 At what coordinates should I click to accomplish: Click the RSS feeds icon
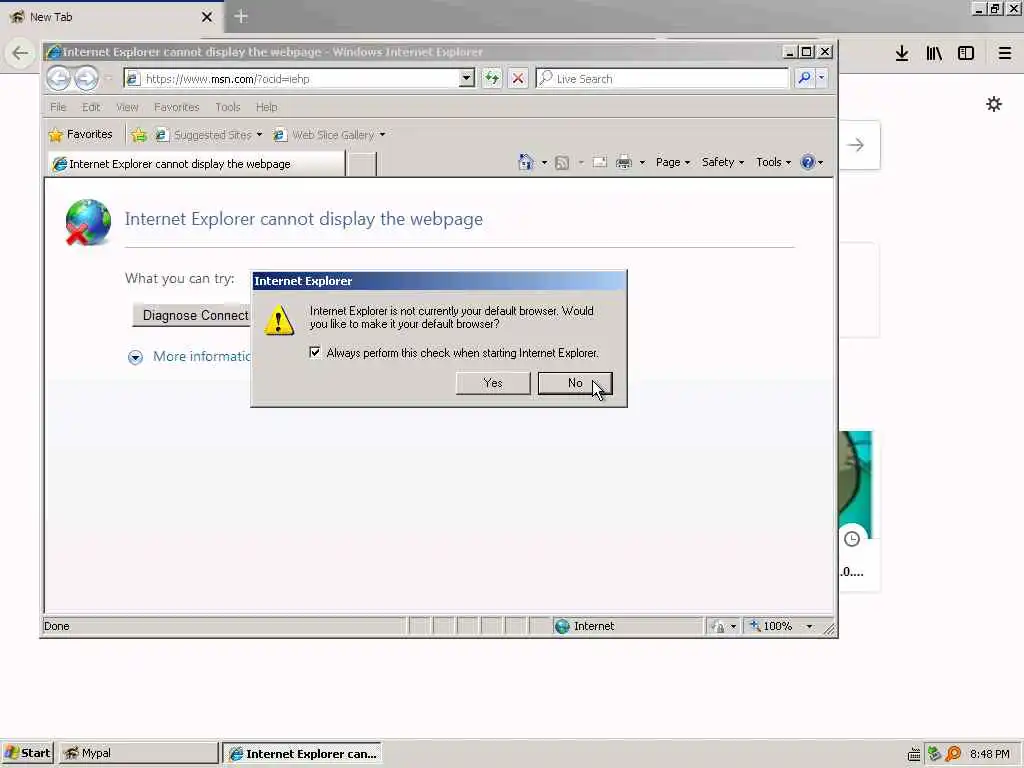click(562, 163)
